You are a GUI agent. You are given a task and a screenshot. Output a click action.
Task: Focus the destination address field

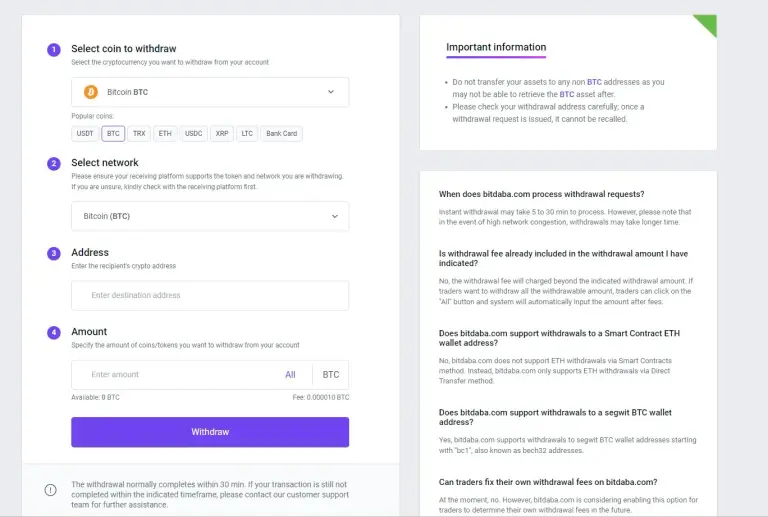click(210, 295)
